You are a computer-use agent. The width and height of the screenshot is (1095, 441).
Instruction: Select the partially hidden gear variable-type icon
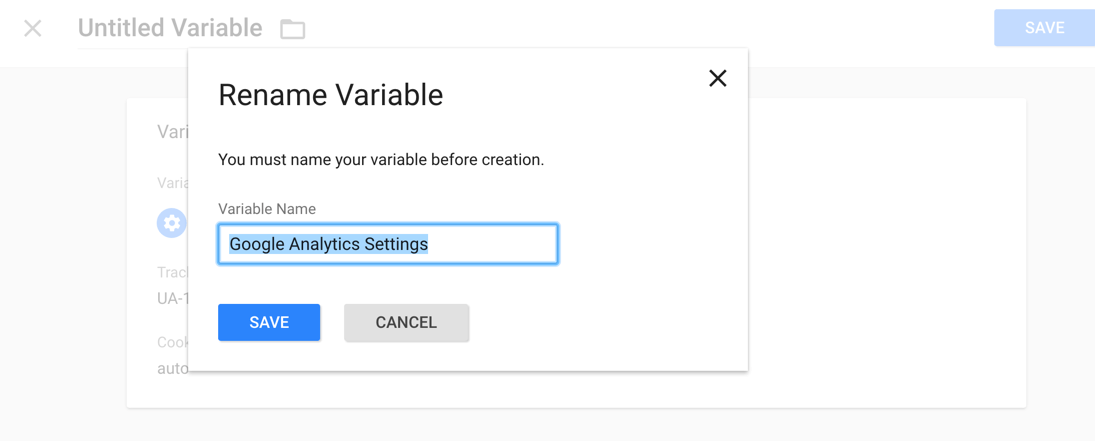click(172, 223)
